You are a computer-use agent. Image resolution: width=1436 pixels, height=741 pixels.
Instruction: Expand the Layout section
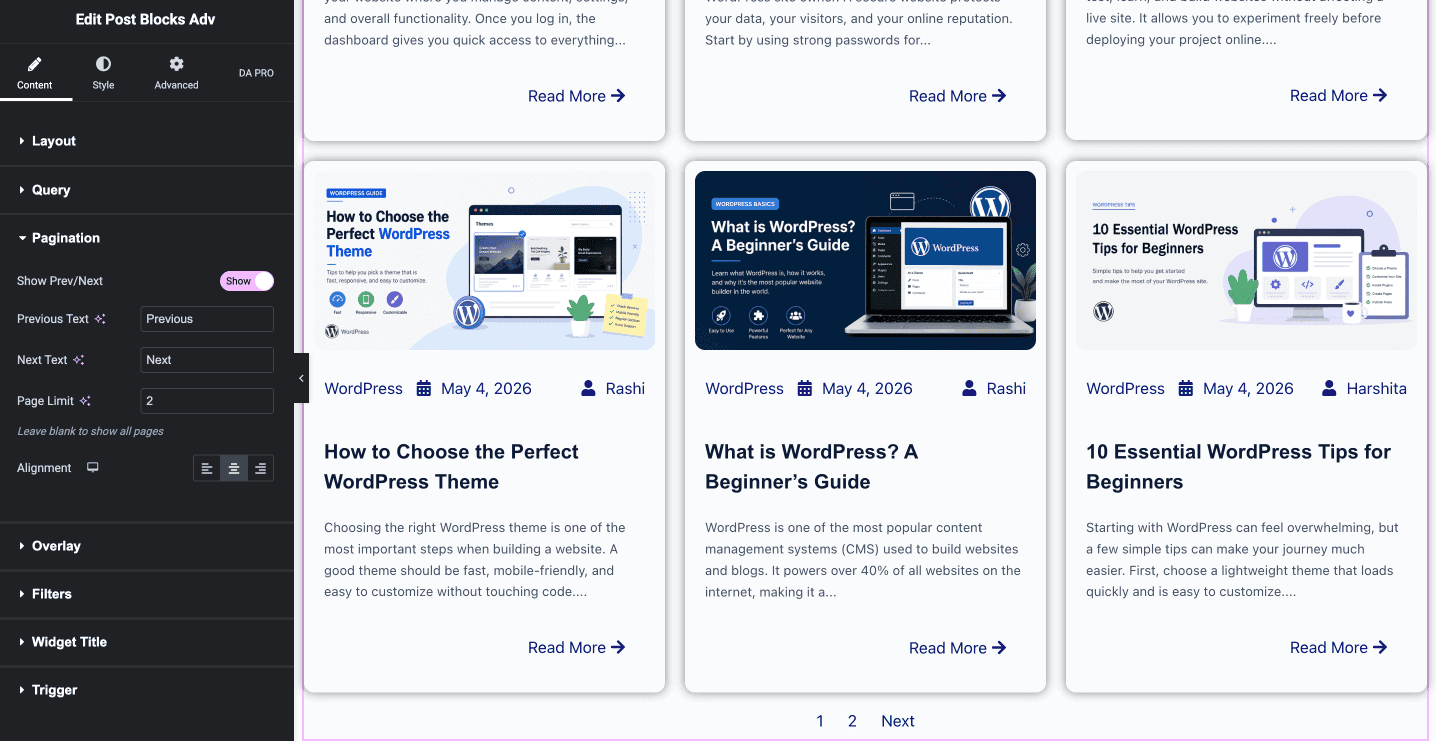click(x=147, y=141)
